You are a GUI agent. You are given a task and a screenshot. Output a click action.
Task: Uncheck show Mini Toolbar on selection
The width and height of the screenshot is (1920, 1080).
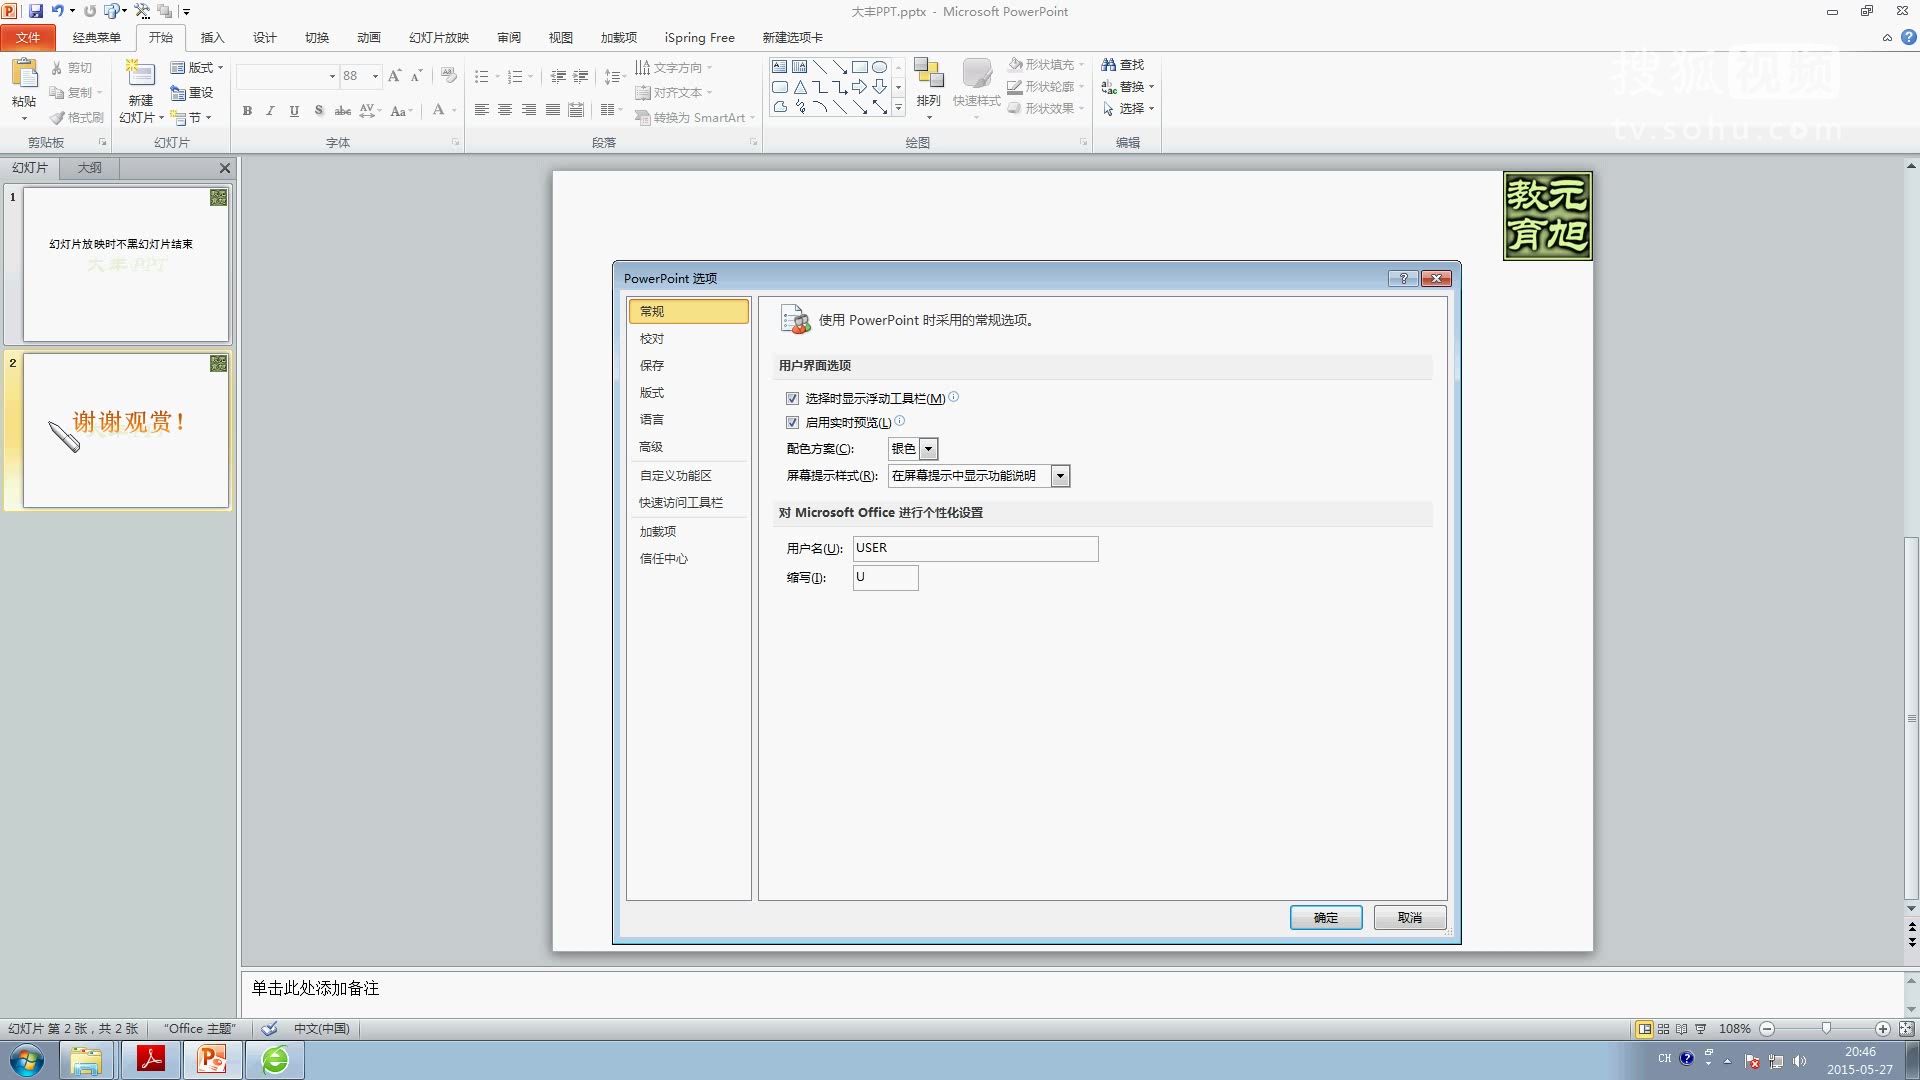pos(793,398)
